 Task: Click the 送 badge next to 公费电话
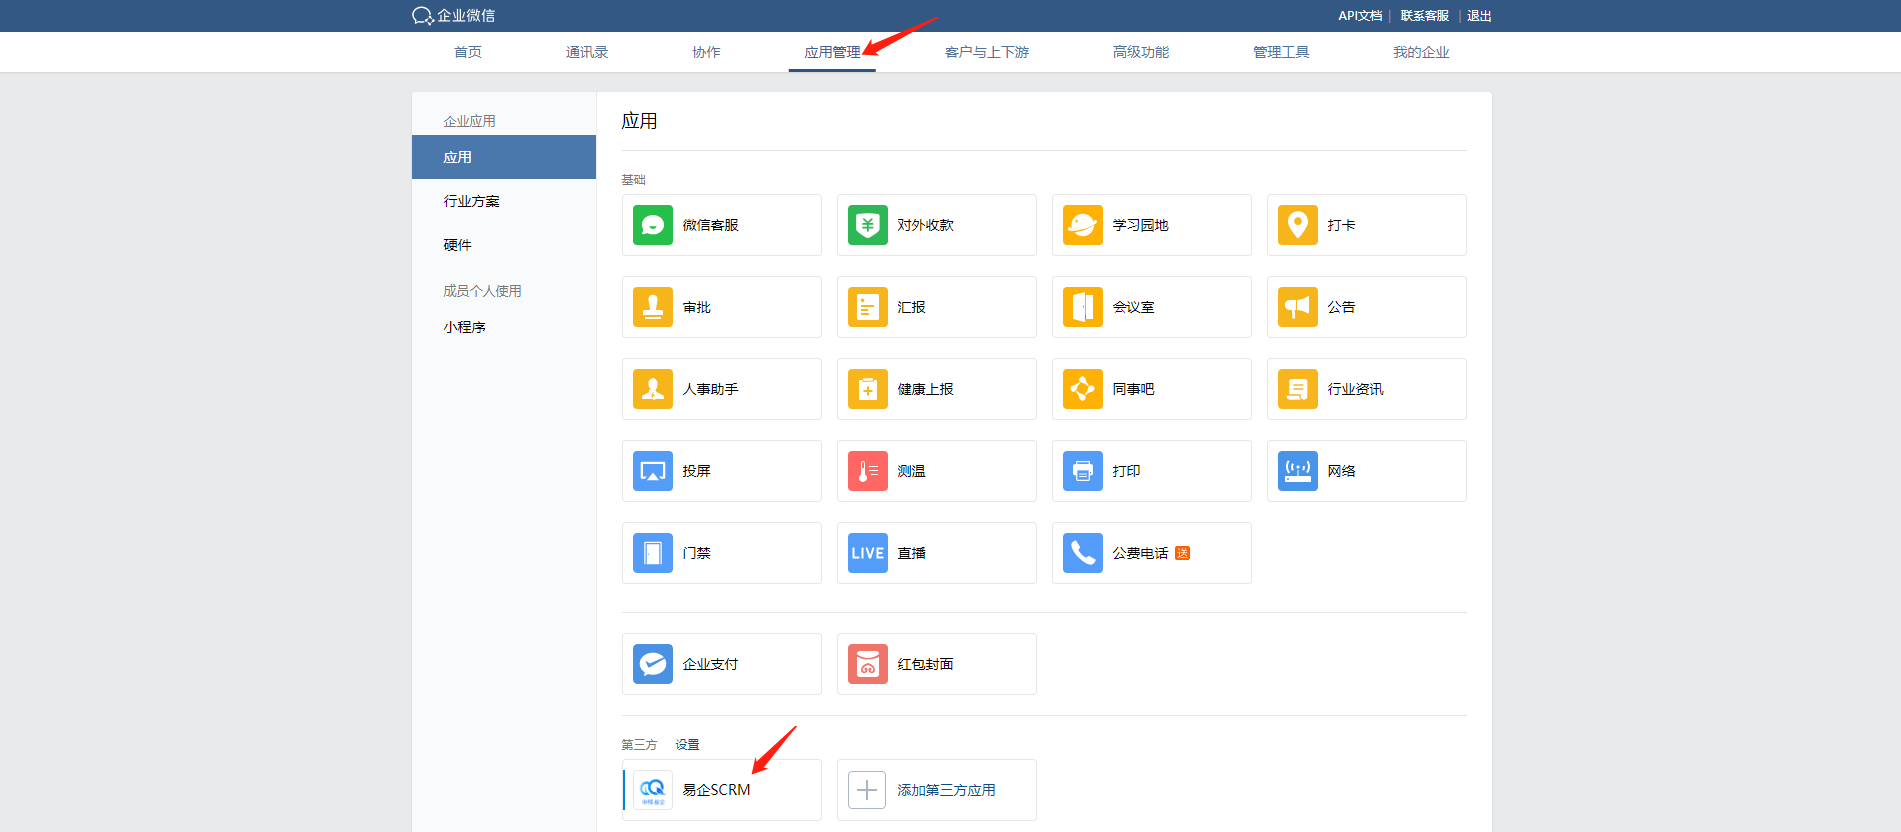pyautogui.click(x=1182, y=553)
